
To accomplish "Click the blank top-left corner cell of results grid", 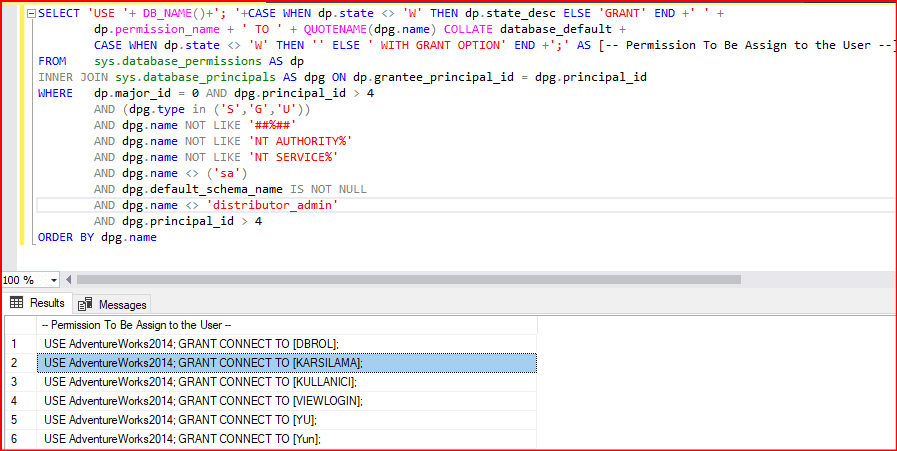I will pos(18,325).
